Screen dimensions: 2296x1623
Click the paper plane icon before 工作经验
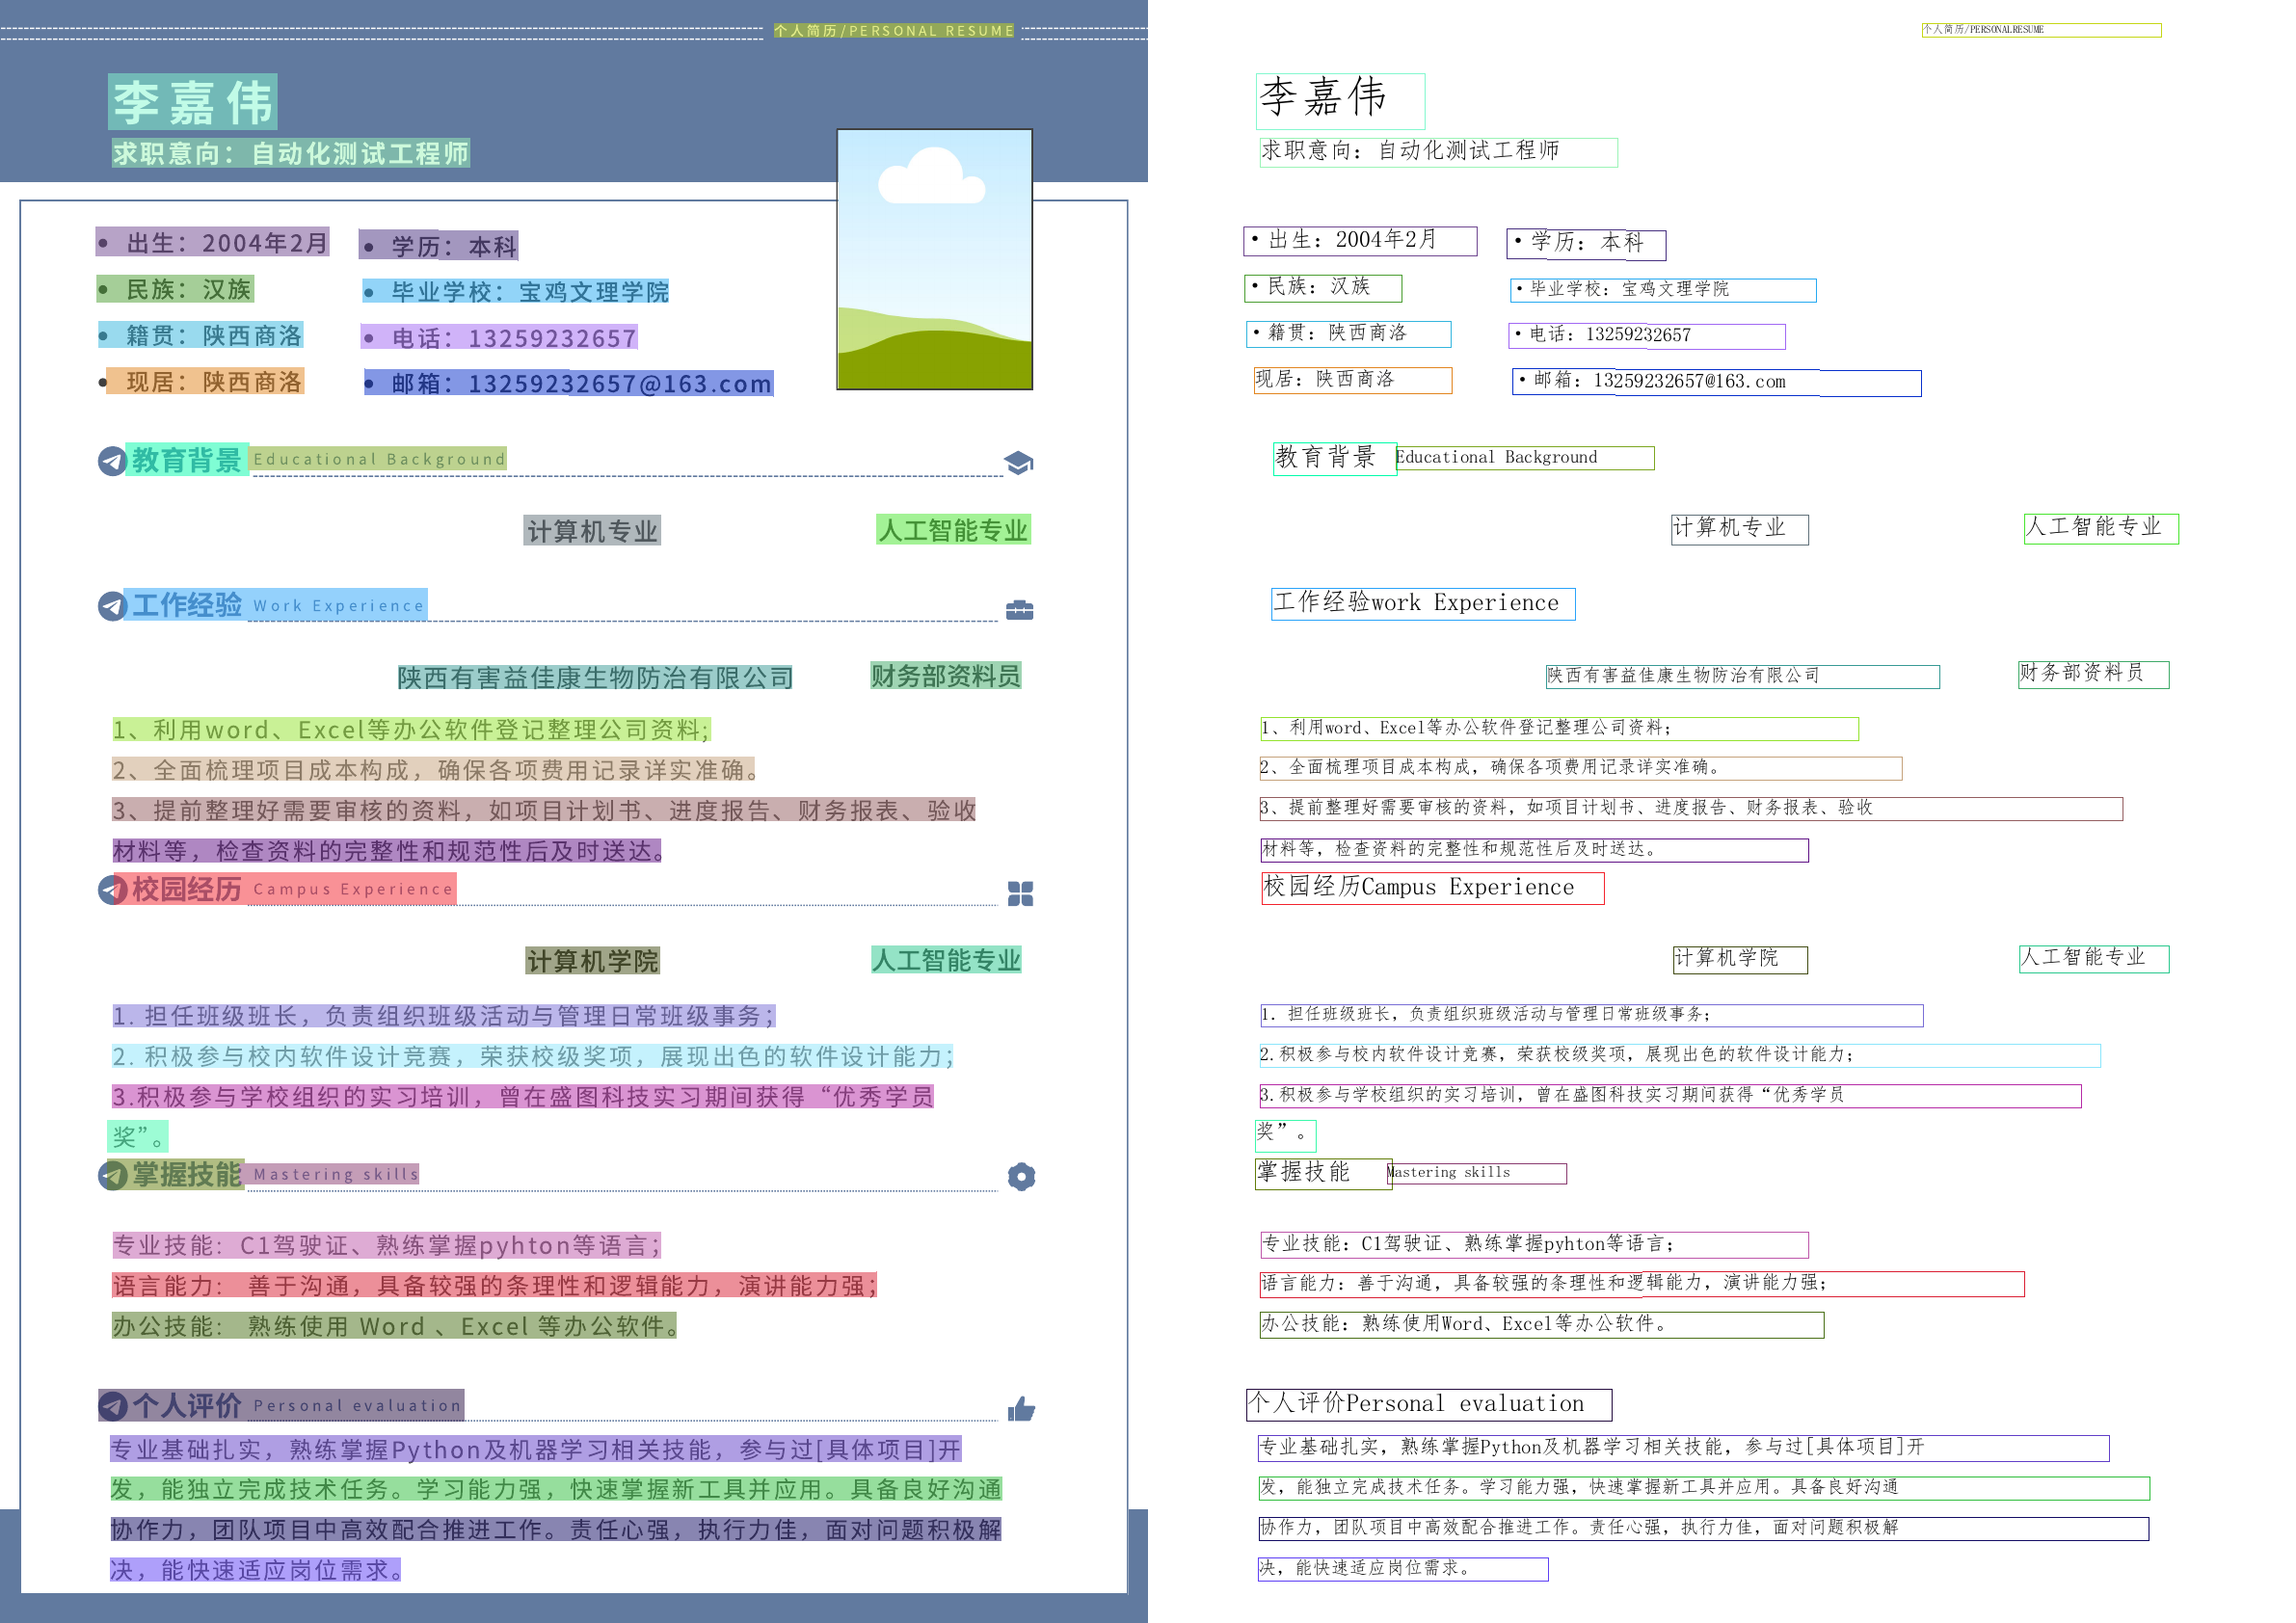point(111,606)
